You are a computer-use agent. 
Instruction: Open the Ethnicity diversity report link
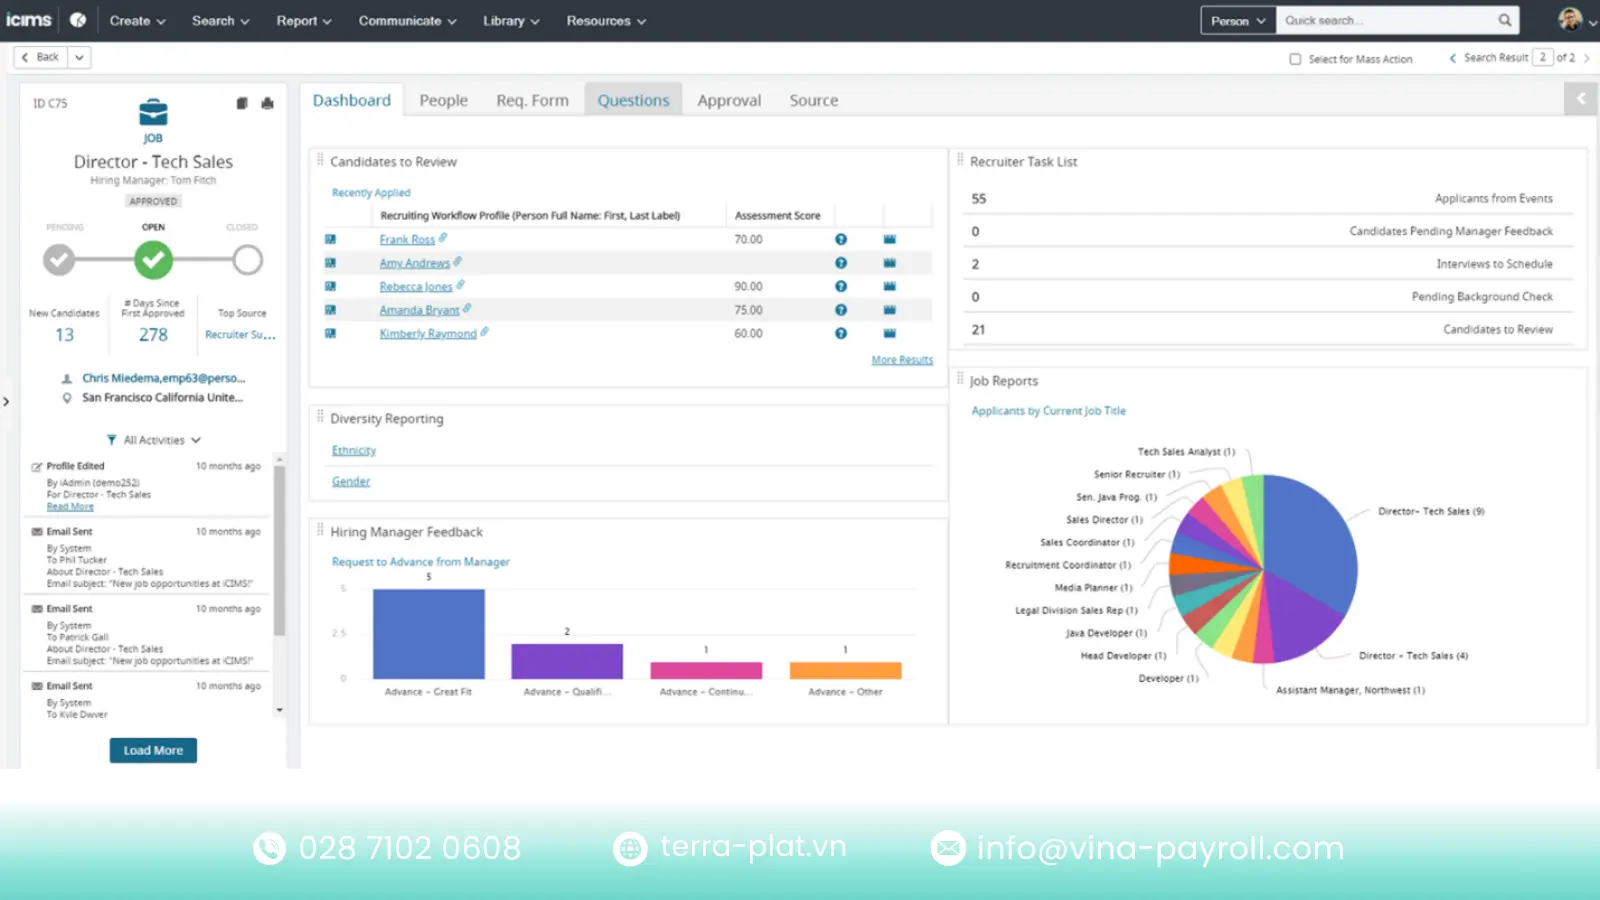coord(354,451)
